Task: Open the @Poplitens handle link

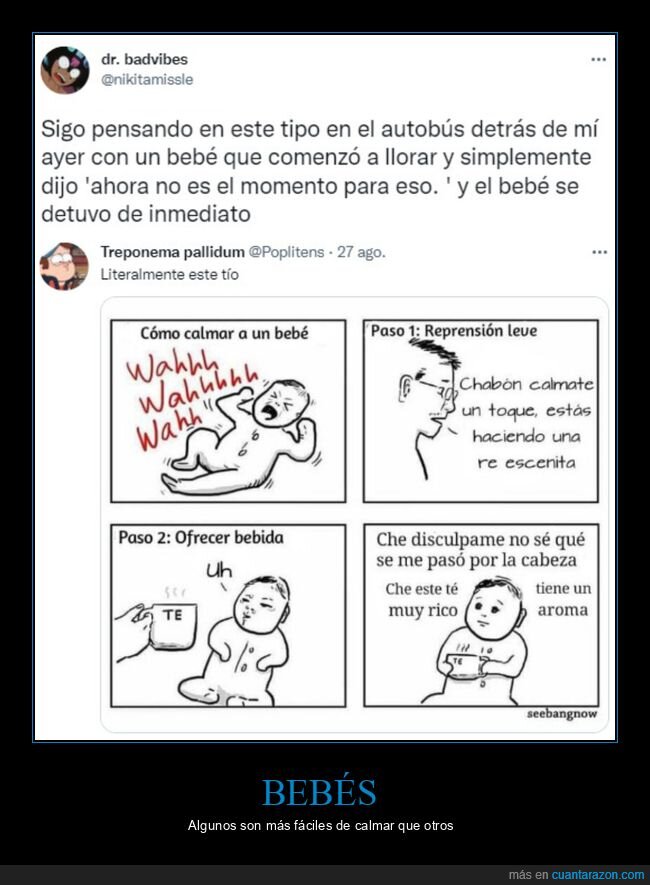Action: tap(287, 252)
